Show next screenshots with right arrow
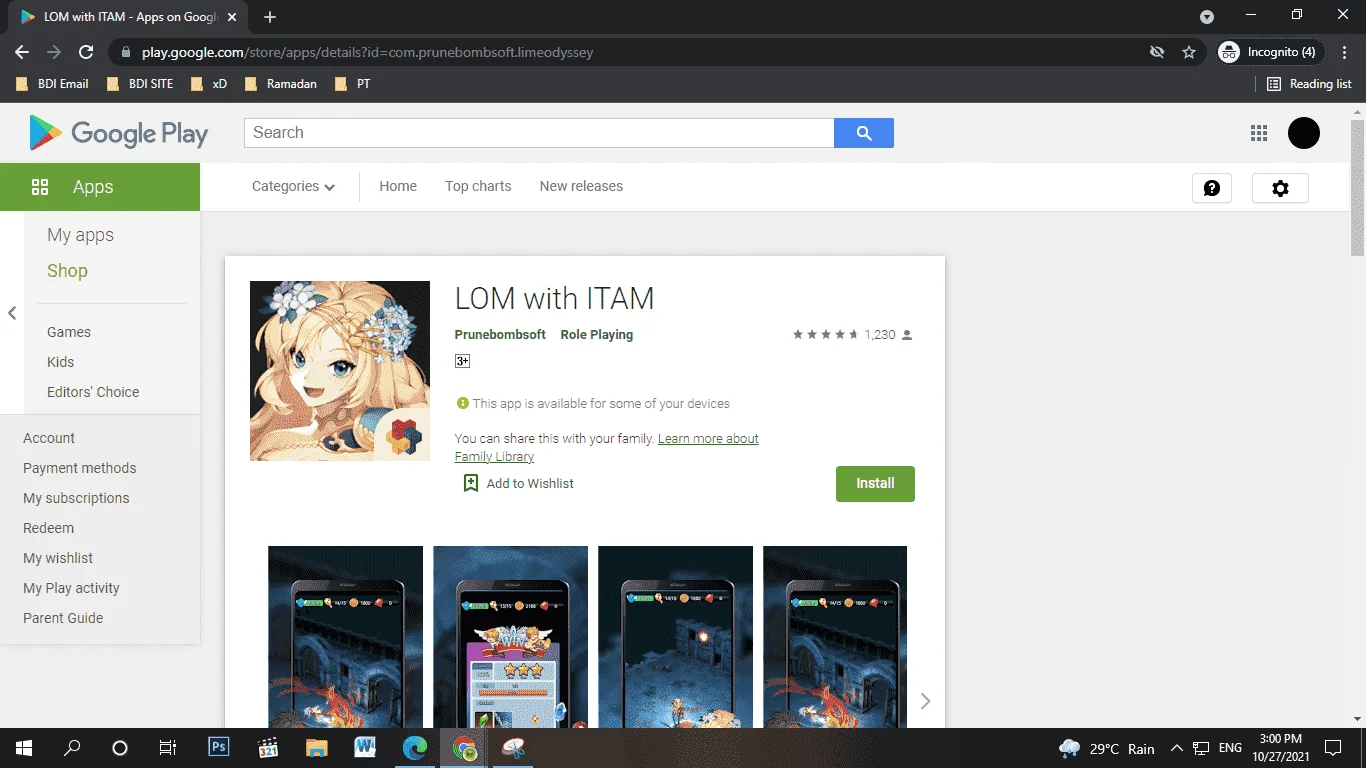The width and height of the screenshot is (1366, 768). click(x=925, y=700)
